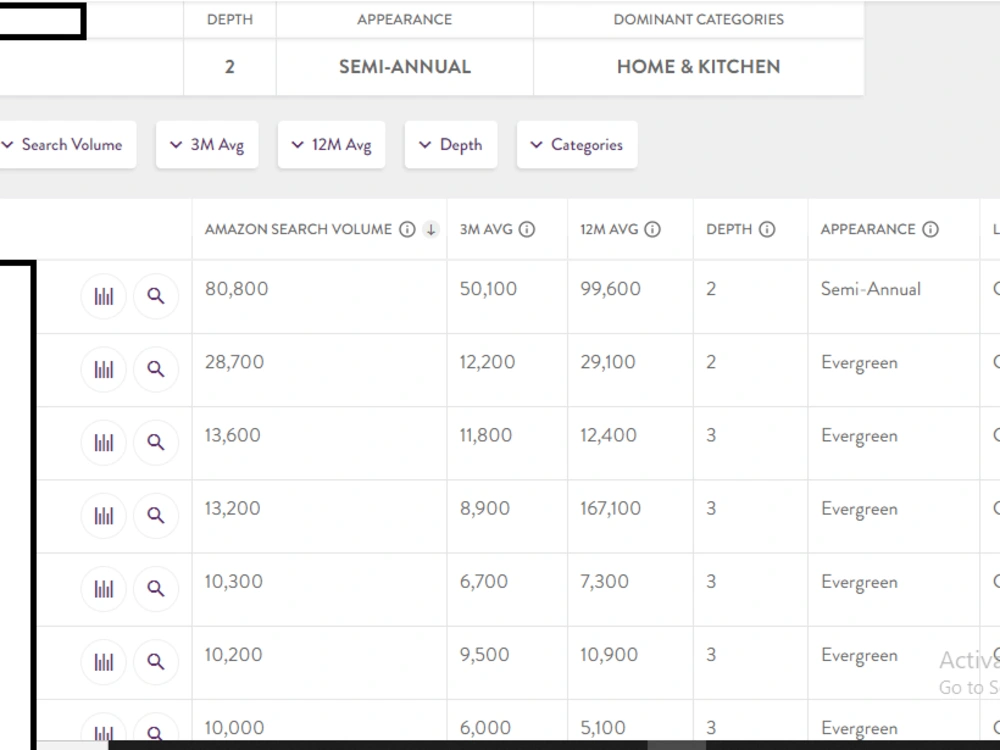The height and width of the screenshot is (750, 1000).
Task: Expand the Depth filter dropdown
Action: [x=451, y=145]
